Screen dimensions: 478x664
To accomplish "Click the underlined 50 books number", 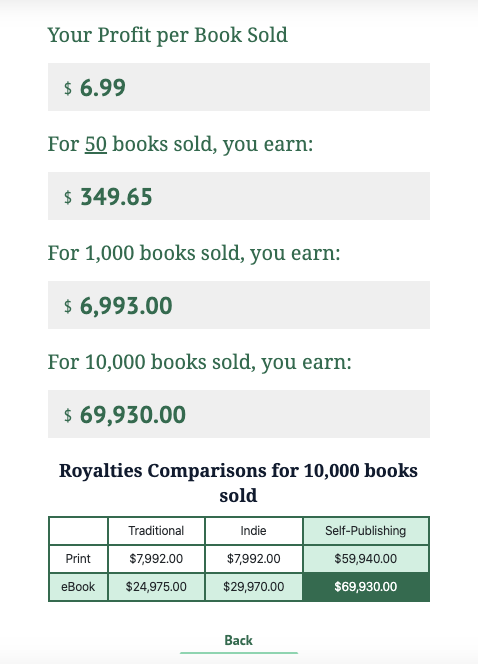I will [96, 144].
